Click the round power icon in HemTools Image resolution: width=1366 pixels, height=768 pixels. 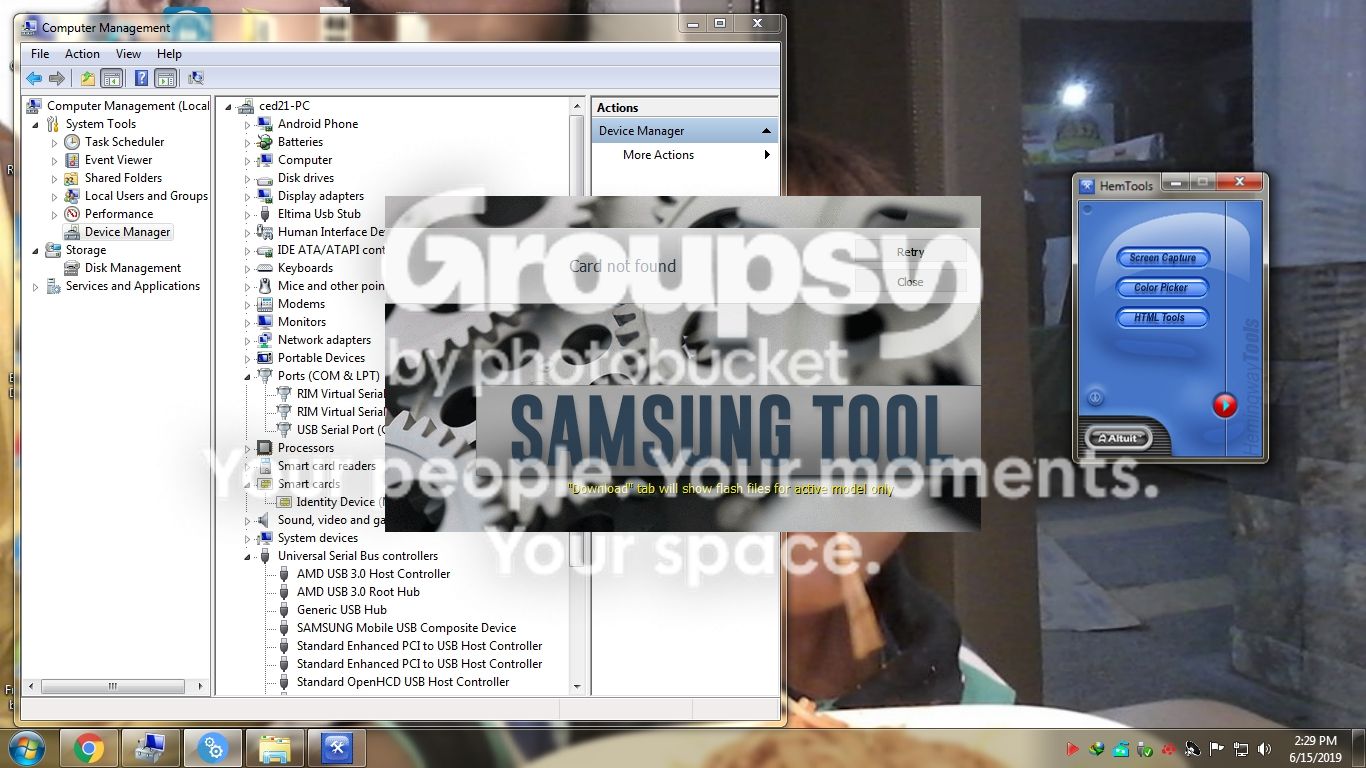1095,398
